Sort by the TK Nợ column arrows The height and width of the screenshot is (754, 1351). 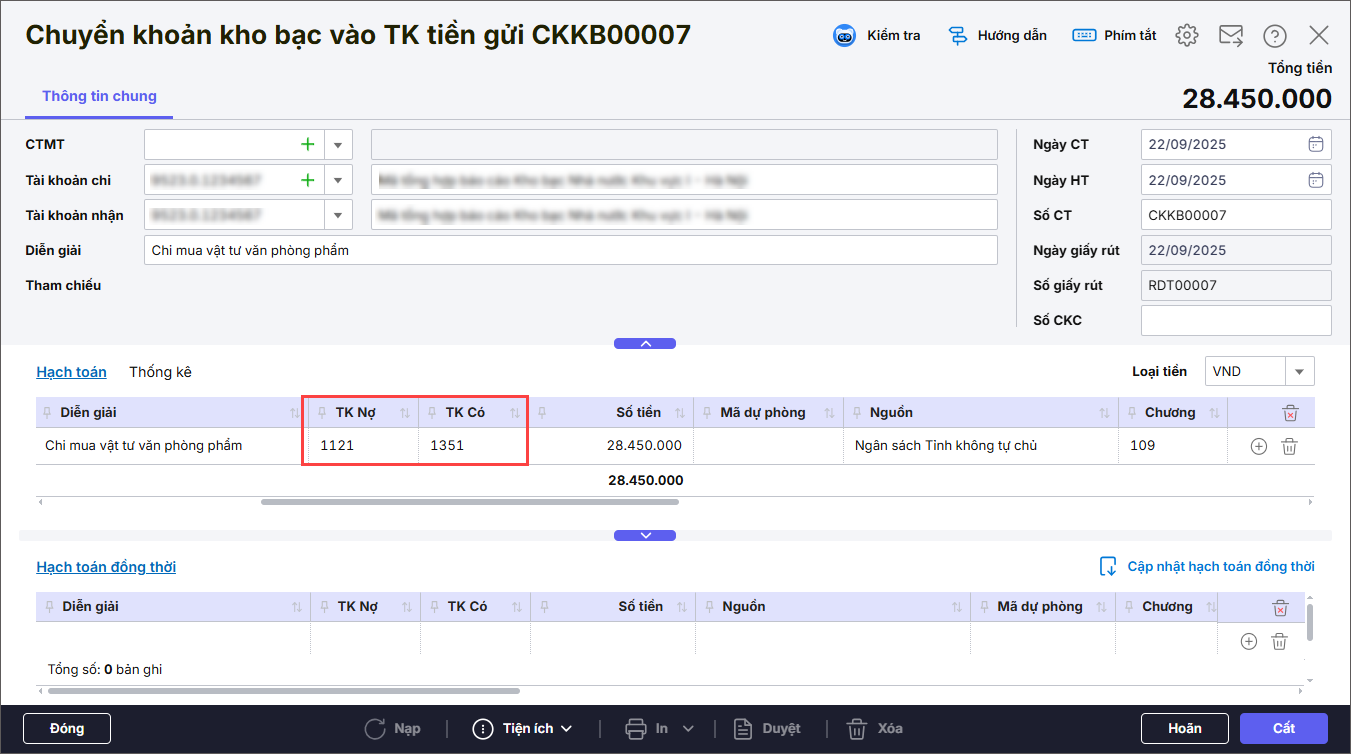(x=405, y=413)
